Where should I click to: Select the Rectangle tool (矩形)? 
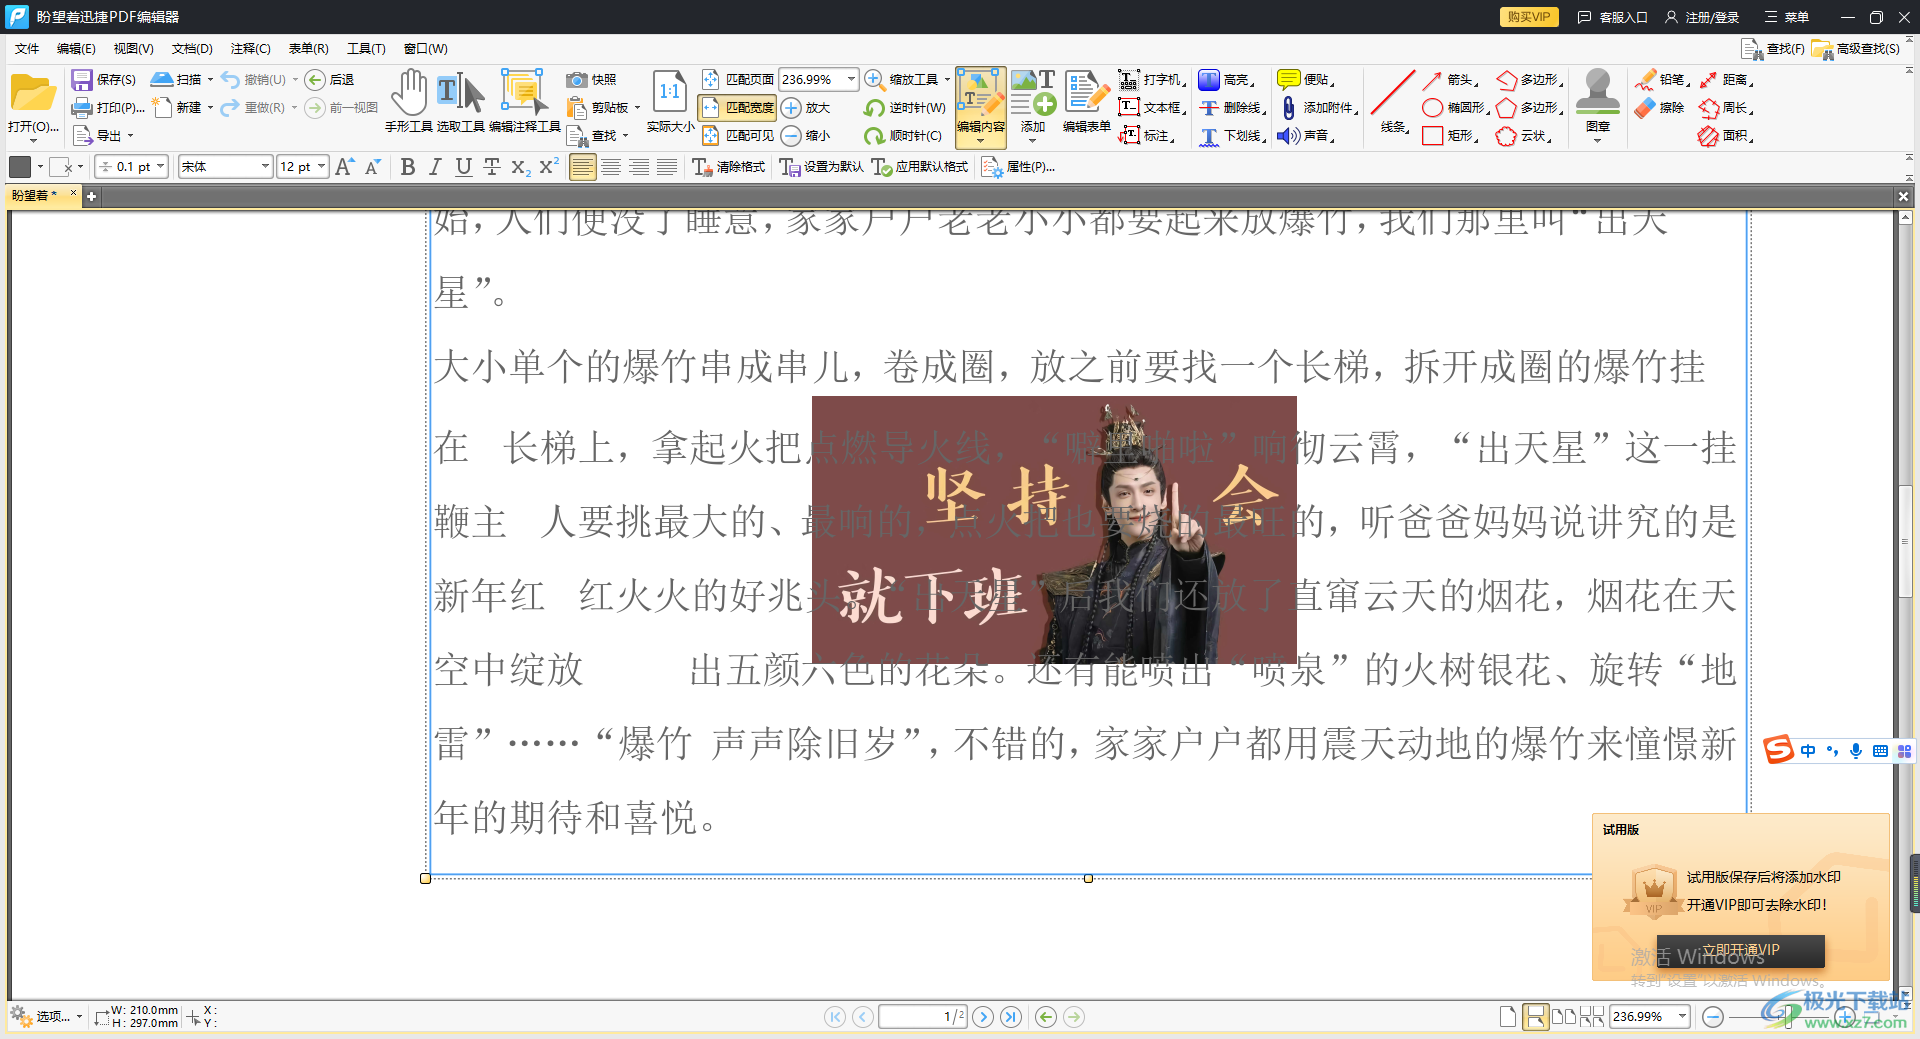point(1450,135)
